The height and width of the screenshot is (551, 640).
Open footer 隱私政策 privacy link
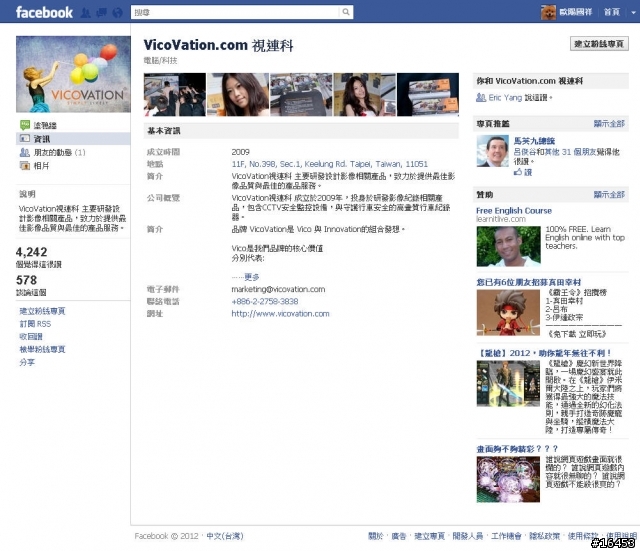pos(544,536)
